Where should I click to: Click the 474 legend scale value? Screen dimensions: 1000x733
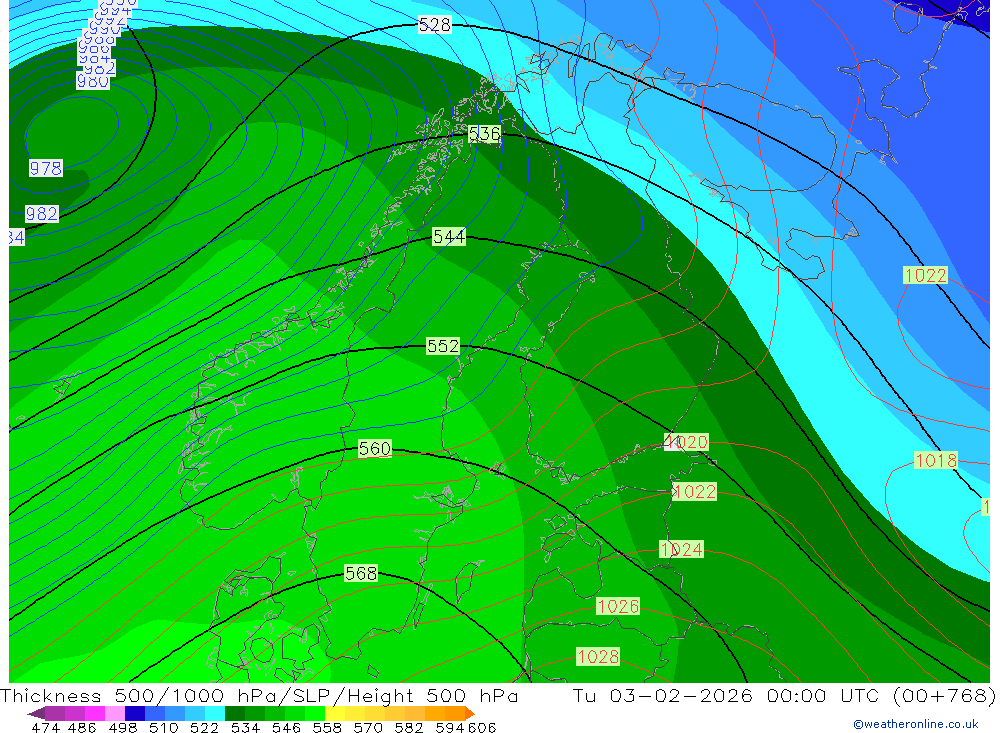[45, 727]
